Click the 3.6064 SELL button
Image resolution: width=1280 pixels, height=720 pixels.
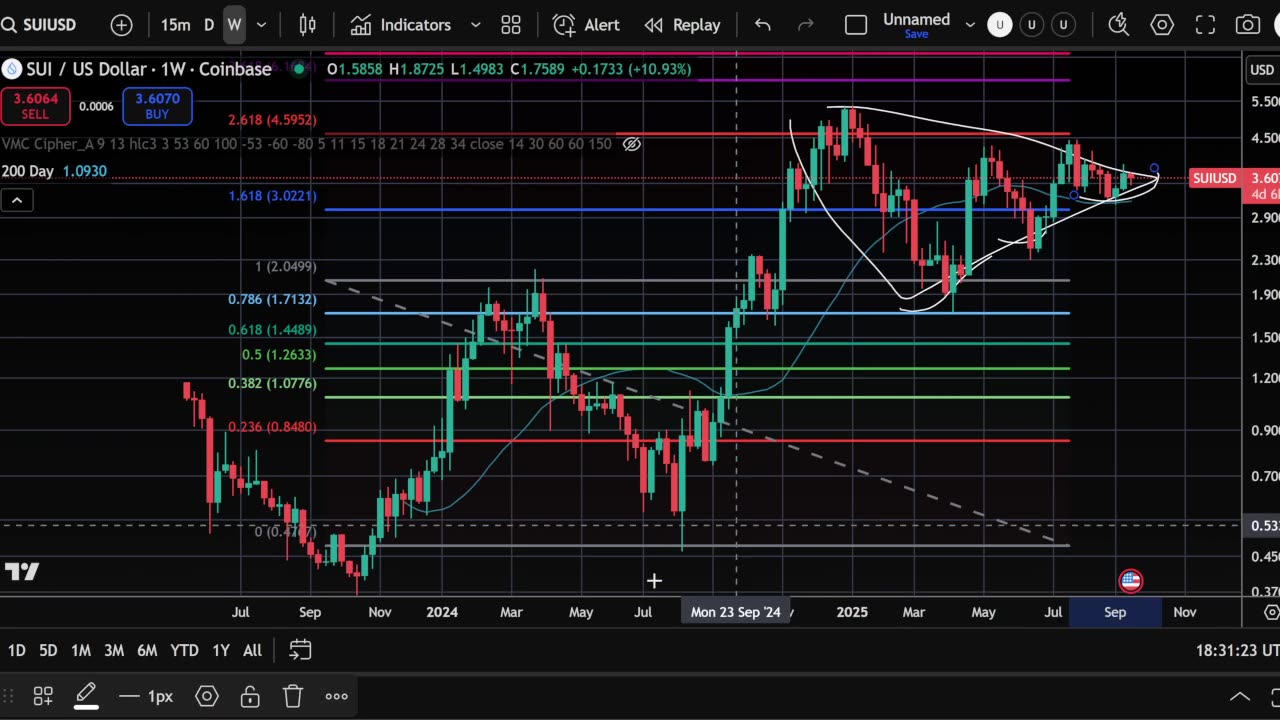click(x=35, y=106)
